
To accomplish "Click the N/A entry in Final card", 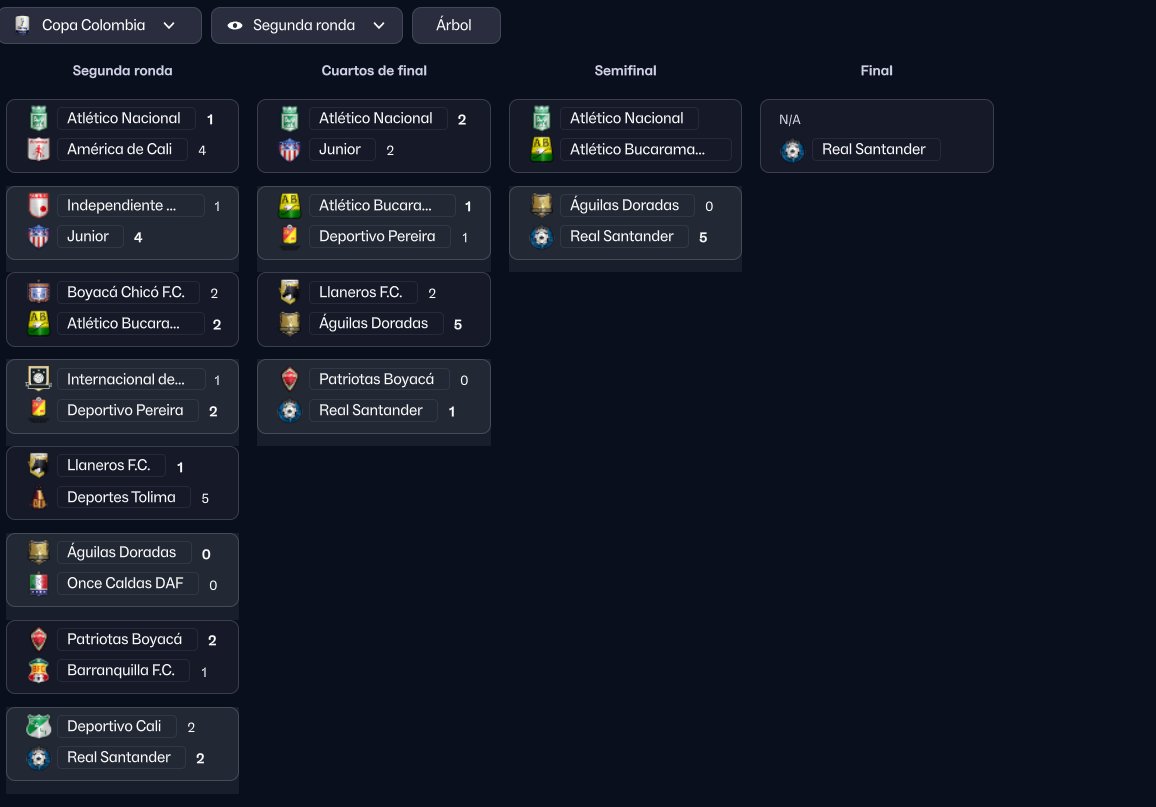I will [x=790, y=119].
